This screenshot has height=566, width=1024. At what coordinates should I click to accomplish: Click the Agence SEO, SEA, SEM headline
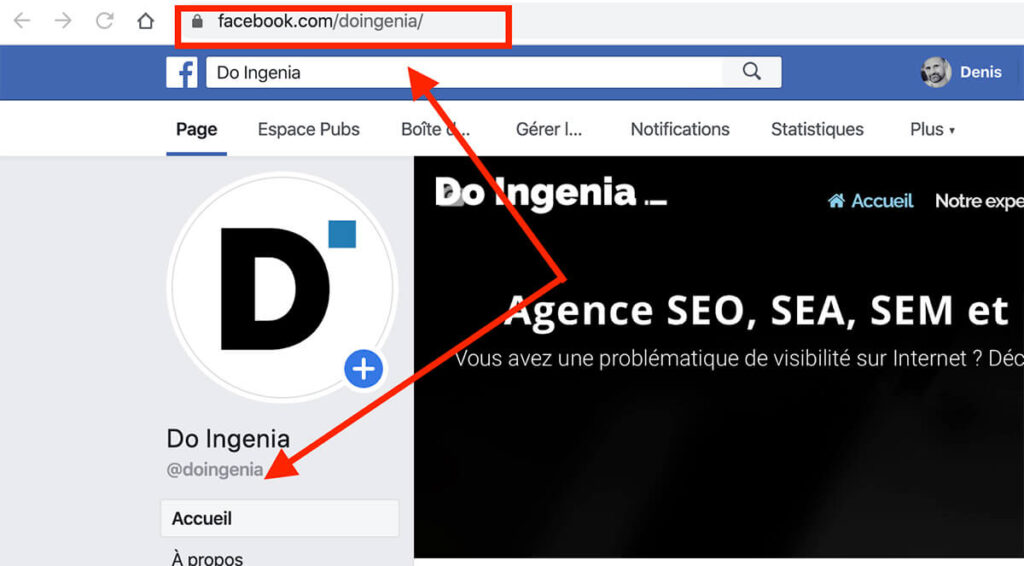coord(756,310)
